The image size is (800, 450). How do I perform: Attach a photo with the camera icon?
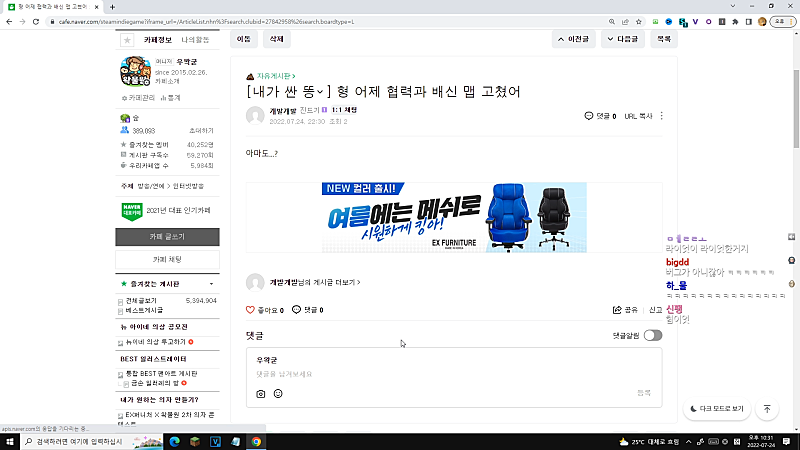click(261, 394)
